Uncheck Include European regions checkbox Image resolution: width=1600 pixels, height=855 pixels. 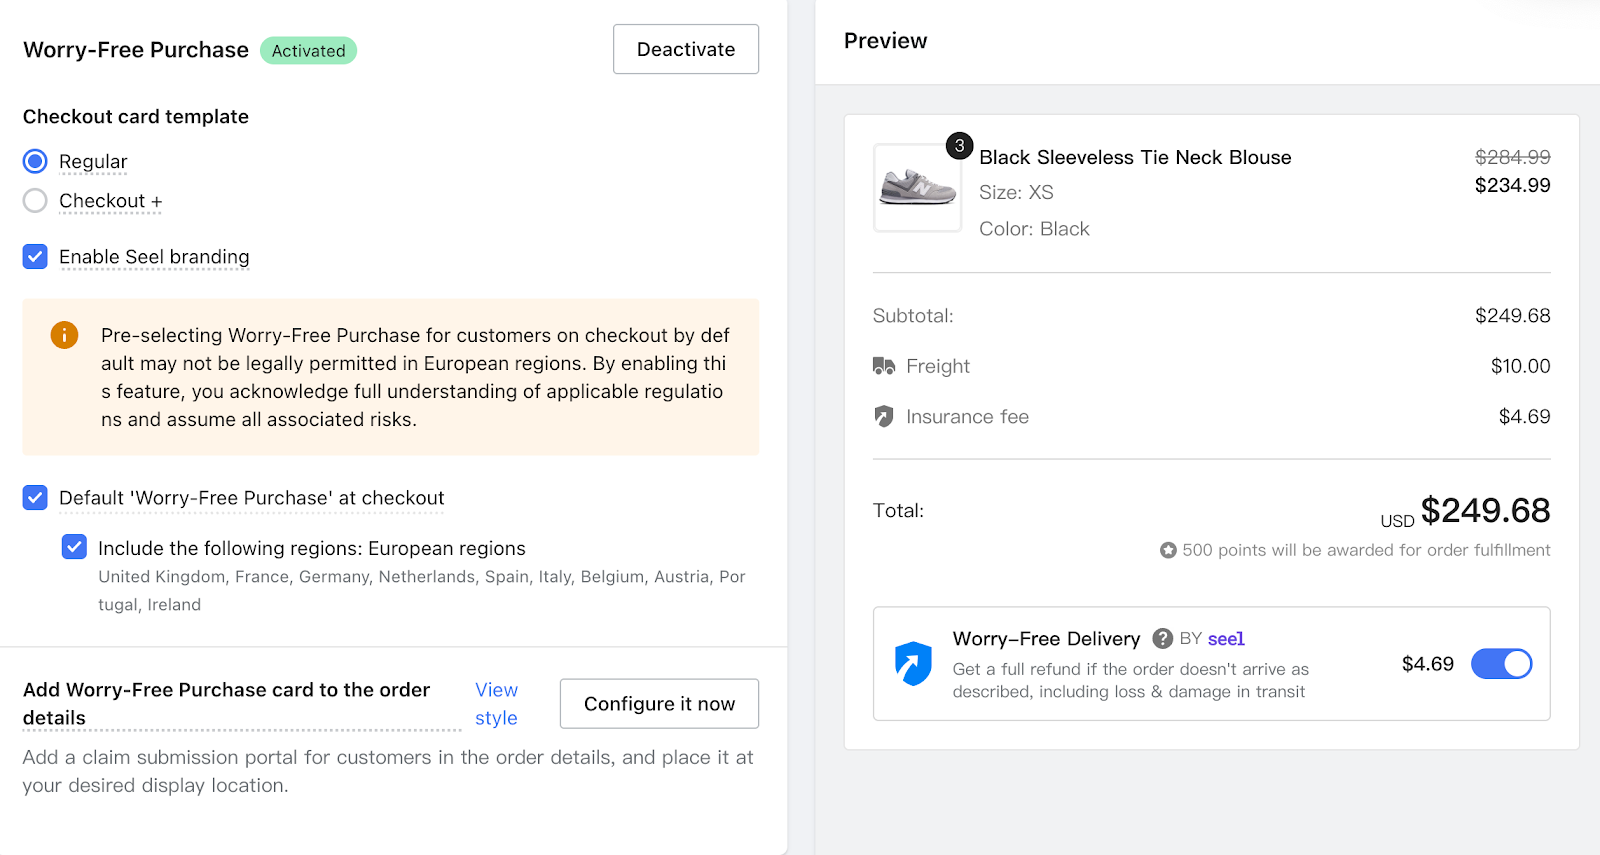[74, 547]
